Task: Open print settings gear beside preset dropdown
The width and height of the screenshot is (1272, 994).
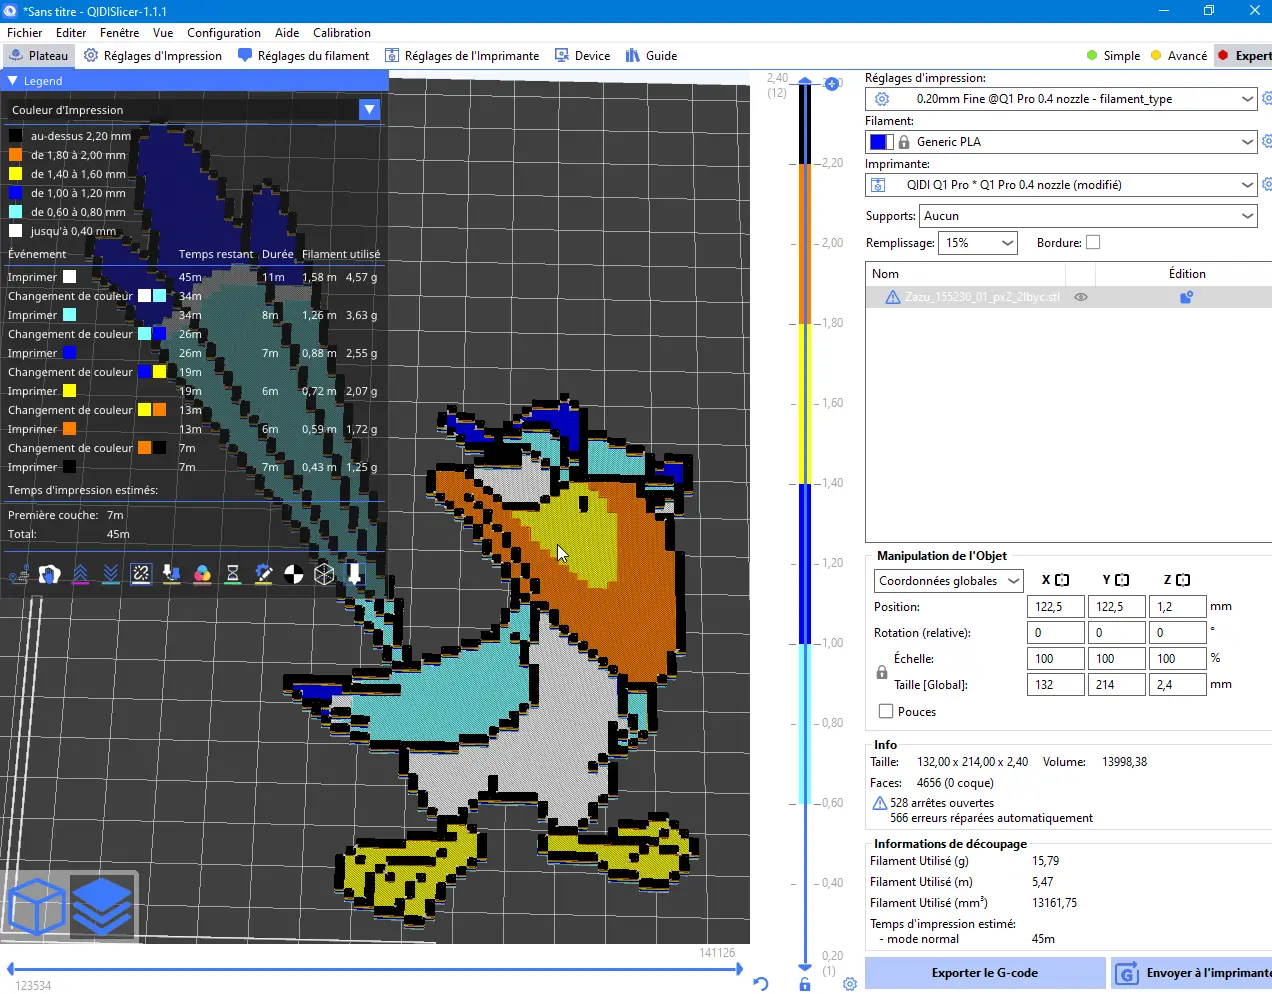Action: pyautogui.click(x=1267, y=99)
